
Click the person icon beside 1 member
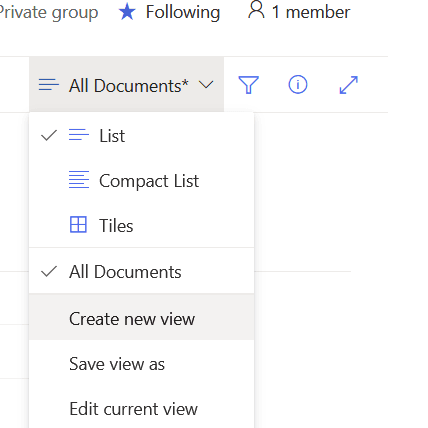click(256, 10)
